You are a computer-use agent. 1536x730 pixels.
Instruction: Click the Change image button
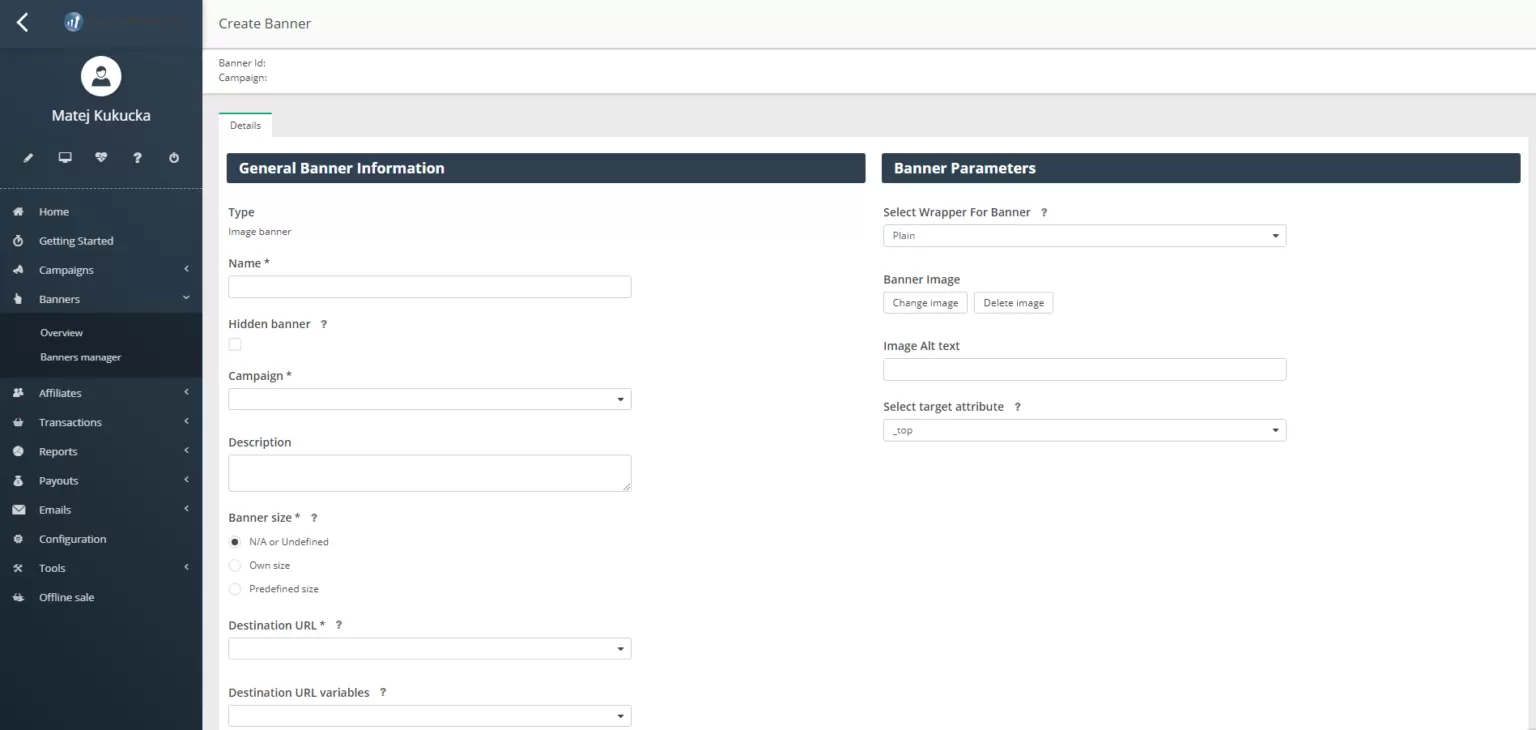[x=925, y=303]
